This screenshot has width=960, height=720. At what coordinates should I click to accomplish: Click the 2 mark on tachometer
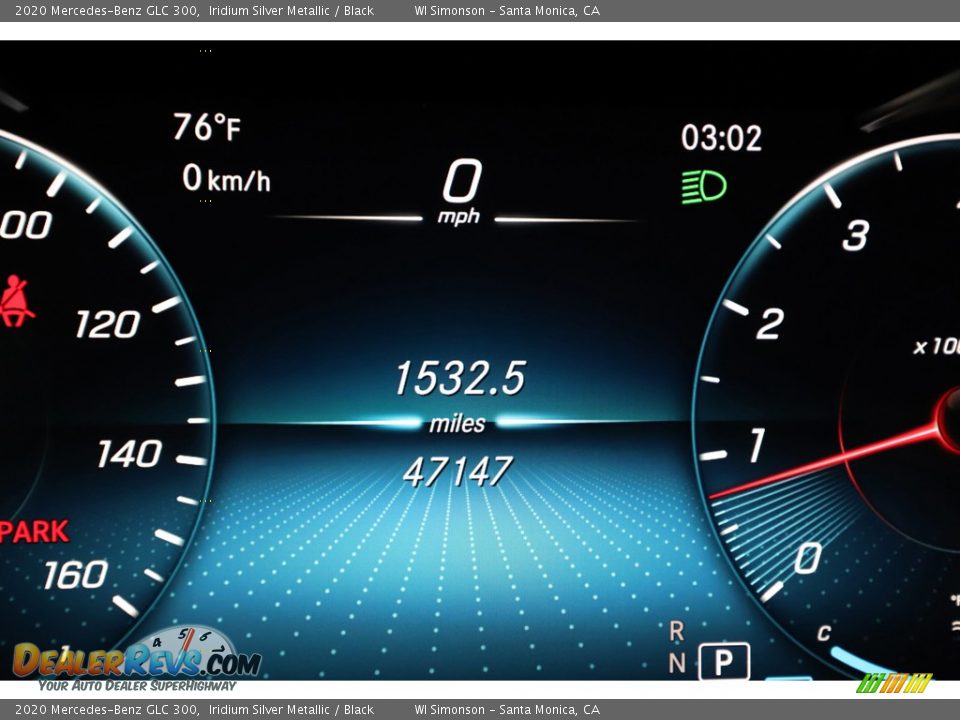tap(770, 323)
